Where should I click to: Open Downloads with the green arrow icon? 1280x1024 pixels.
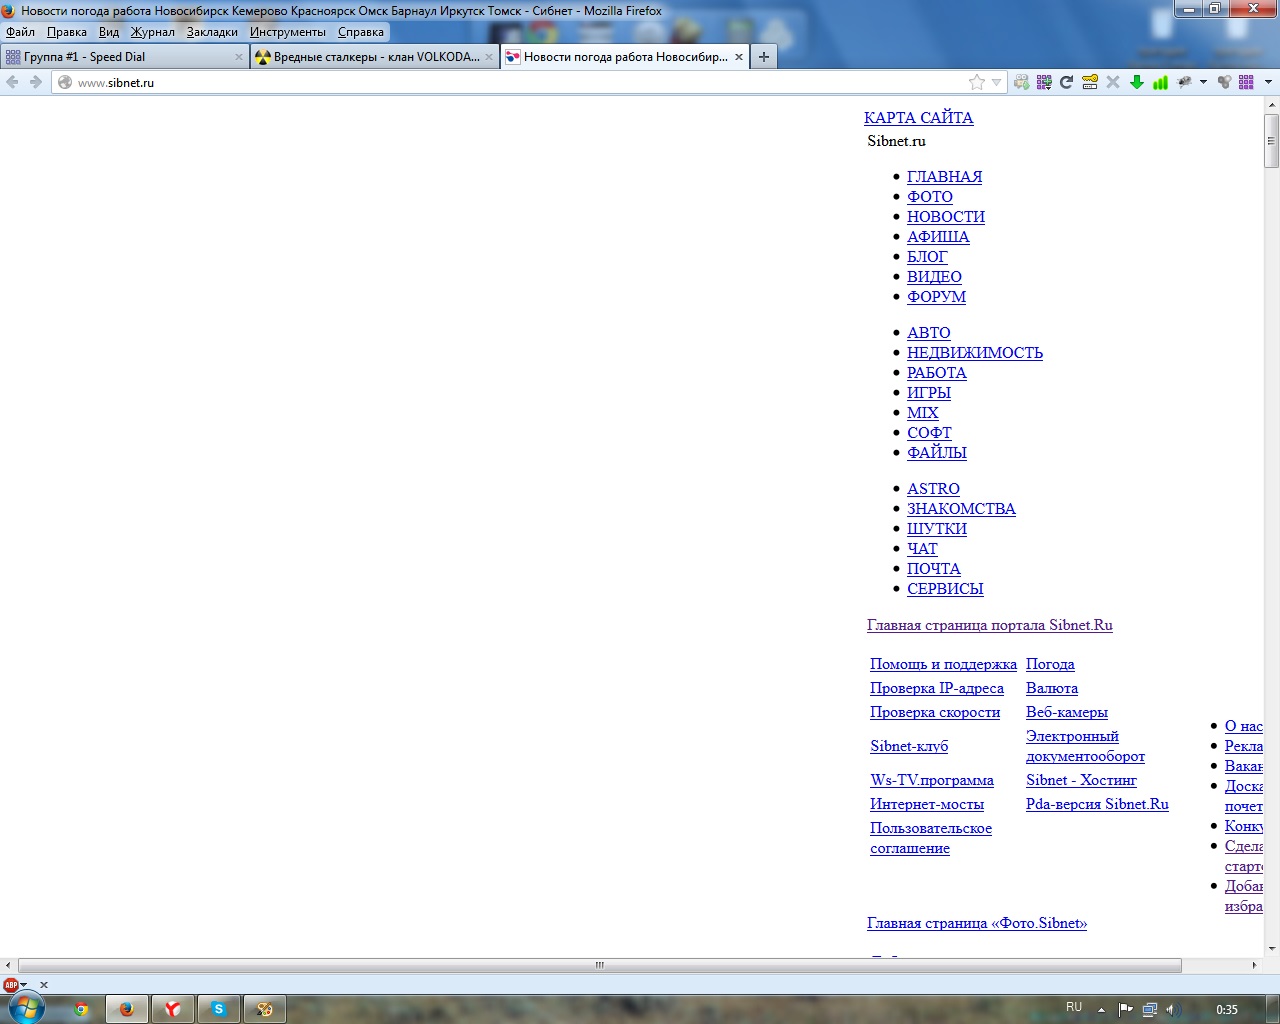click(1137, 82)
